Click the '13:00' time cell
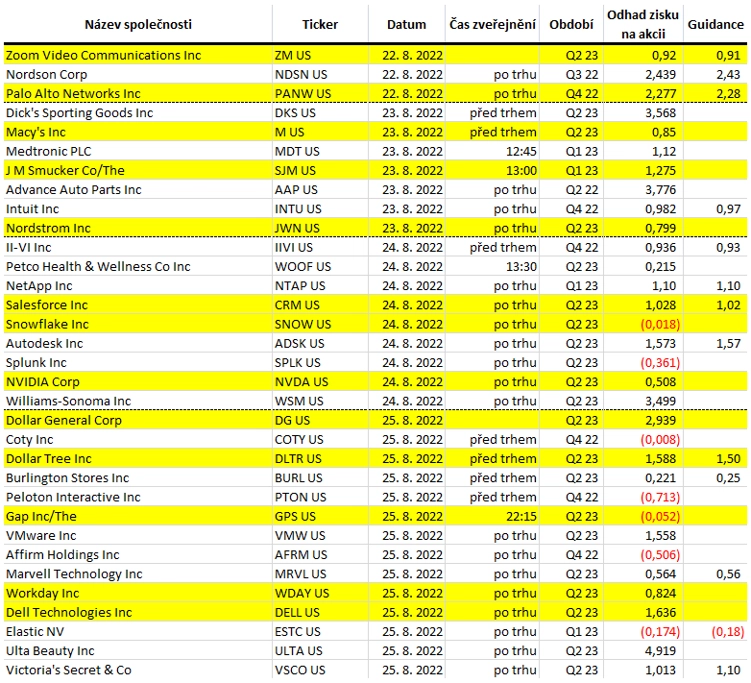751x683 pixels. 492,171
